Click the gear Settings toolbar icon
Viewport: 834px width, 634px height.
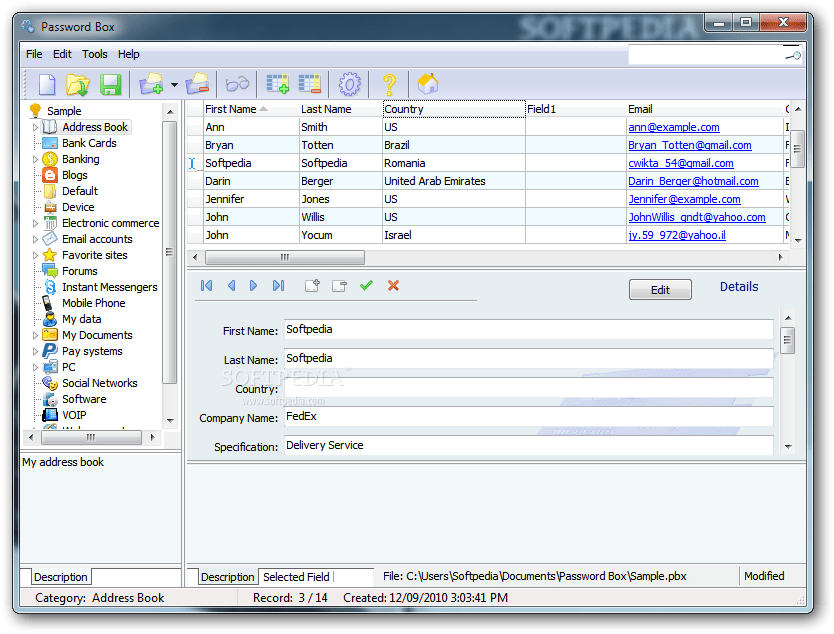click(349, 84)
